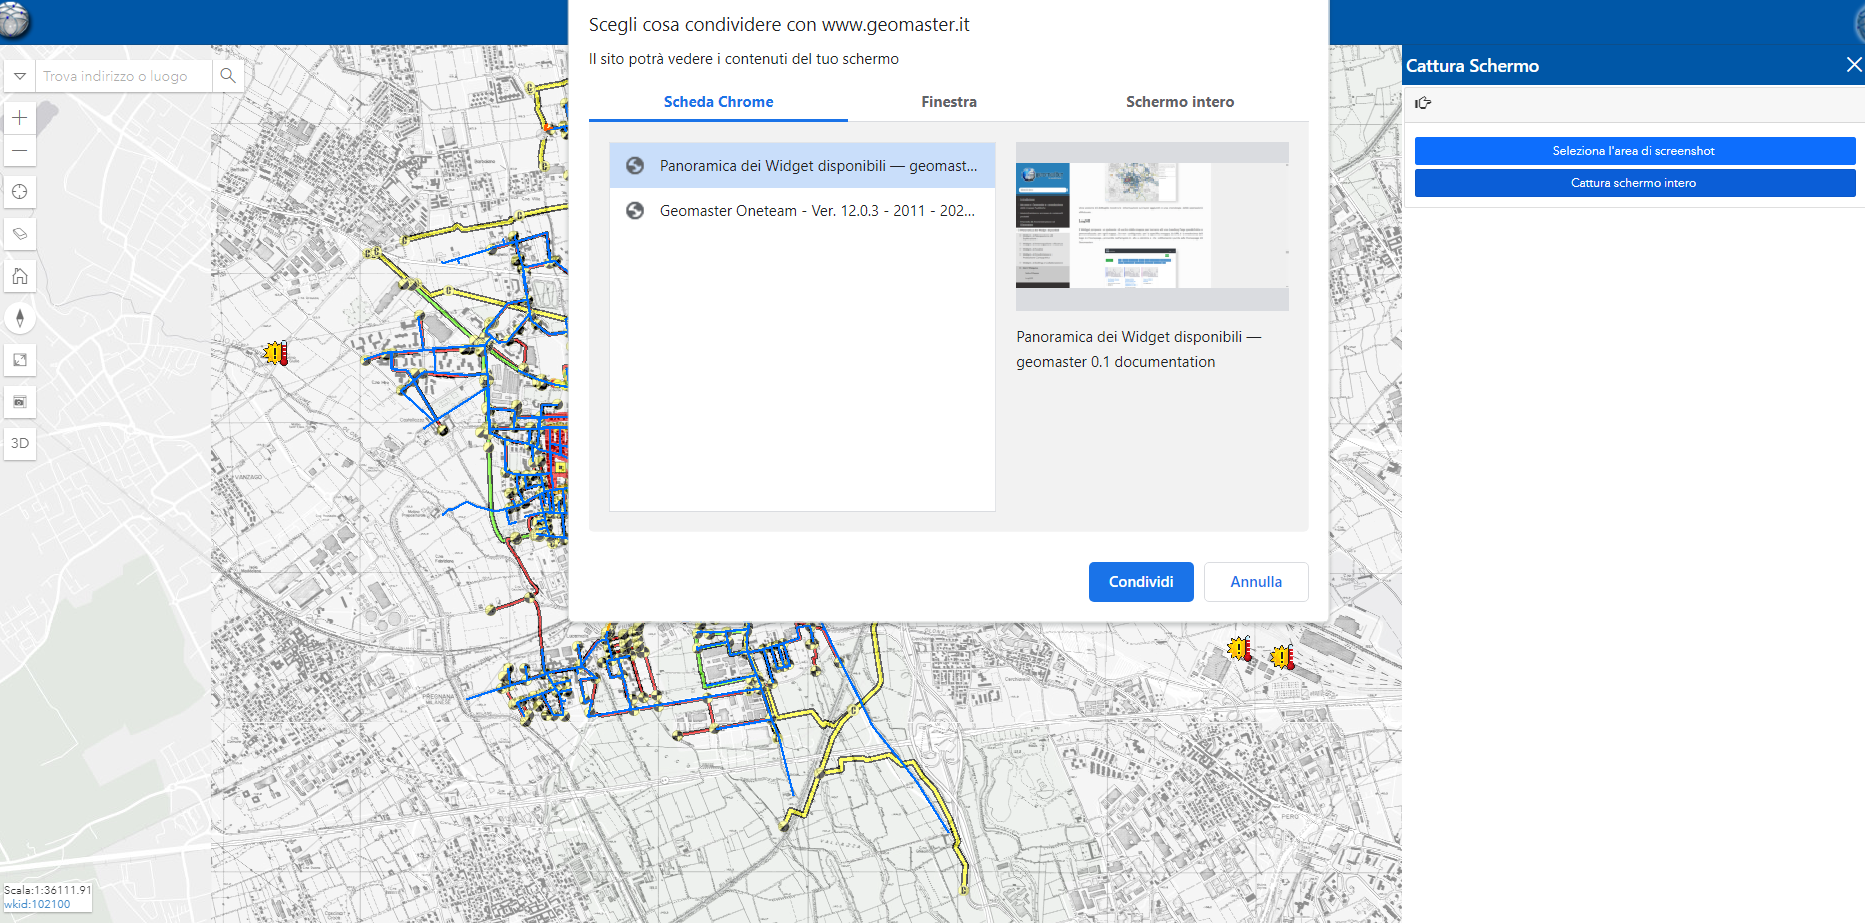The height and width of the screenshot is (923, 1865).
Task: Activate the locate/crosshair tool
Action: 20,192
